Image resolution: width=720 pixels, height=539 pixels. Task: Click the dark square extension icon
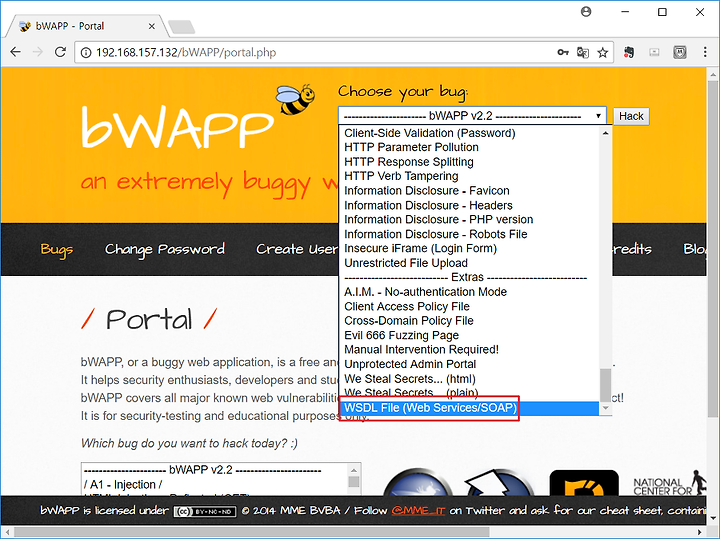[x=680, y=52]
